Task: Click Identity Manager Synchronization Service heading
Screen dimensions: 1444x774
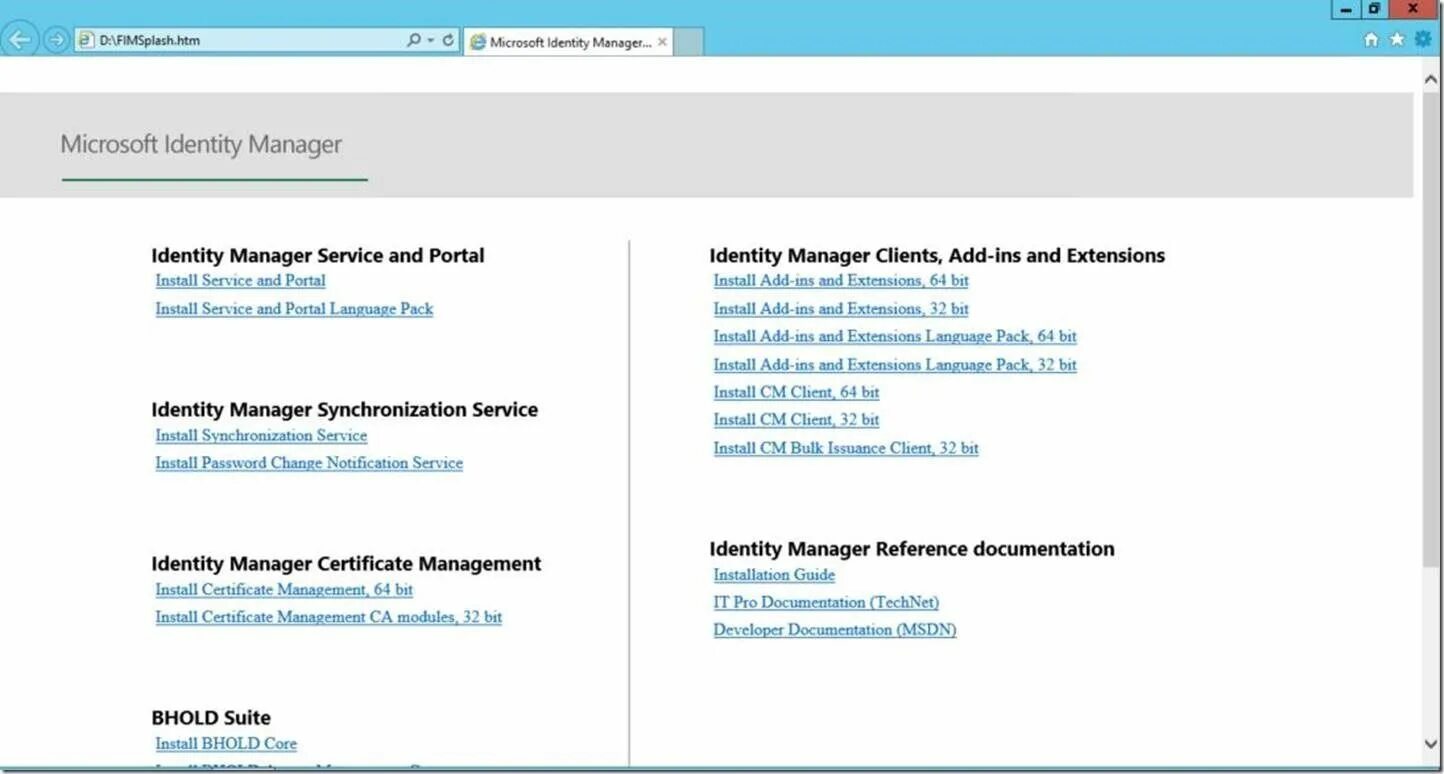Action: point(345,410)
